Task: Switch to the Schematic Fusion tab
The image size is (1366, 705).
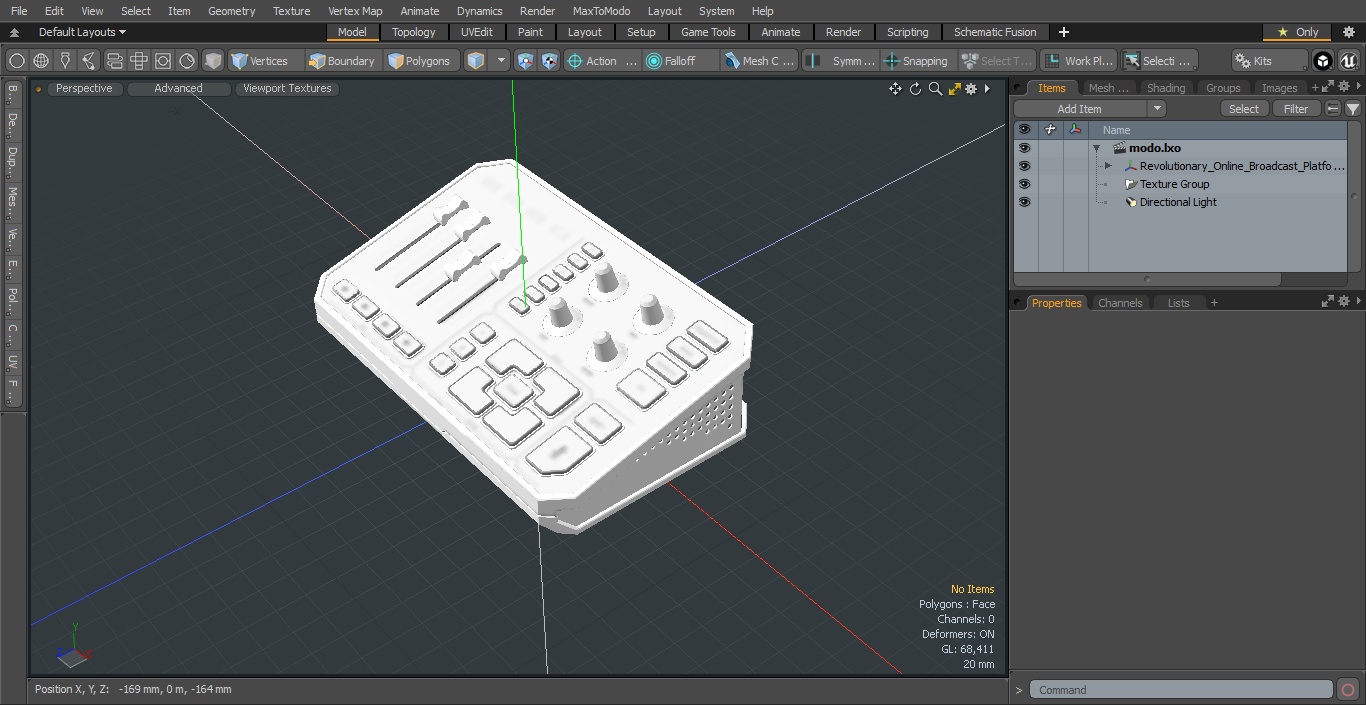Action: tap(995, 32)
